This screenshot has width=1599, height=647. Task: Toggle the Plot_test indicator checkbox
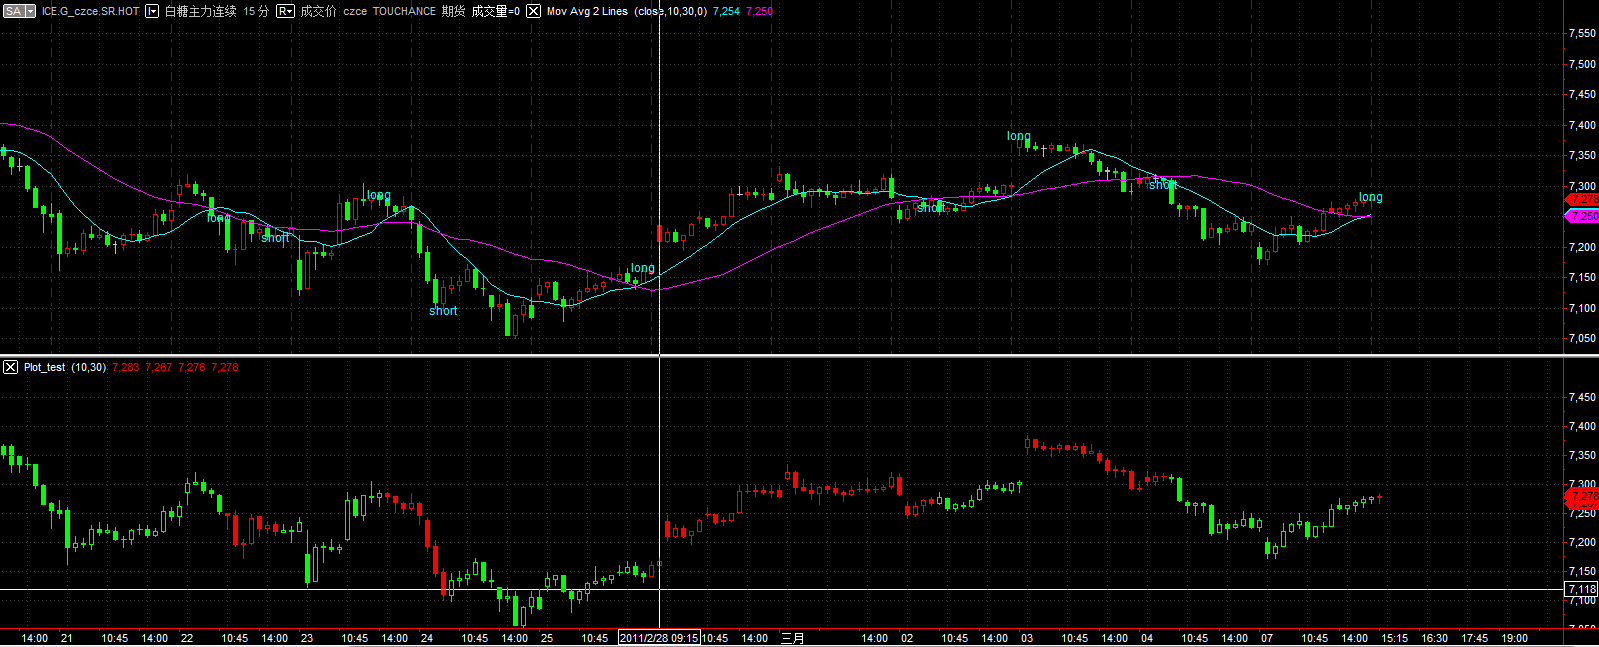coord(10,367)
